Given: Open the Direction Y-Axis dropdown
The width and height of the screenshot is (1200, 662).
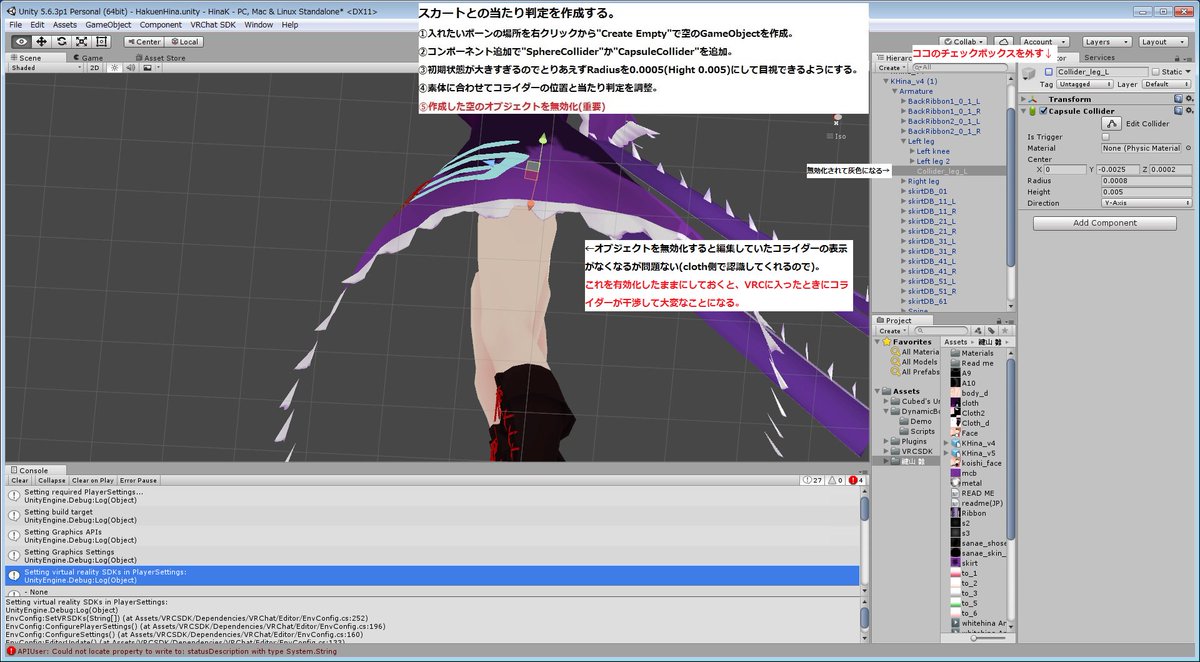Looking at the screenshot, I should [1146, 203].
